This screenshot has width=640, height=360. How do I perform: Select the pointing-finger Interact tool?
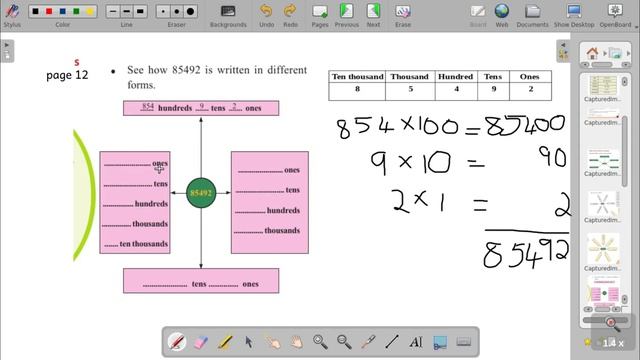273,342
